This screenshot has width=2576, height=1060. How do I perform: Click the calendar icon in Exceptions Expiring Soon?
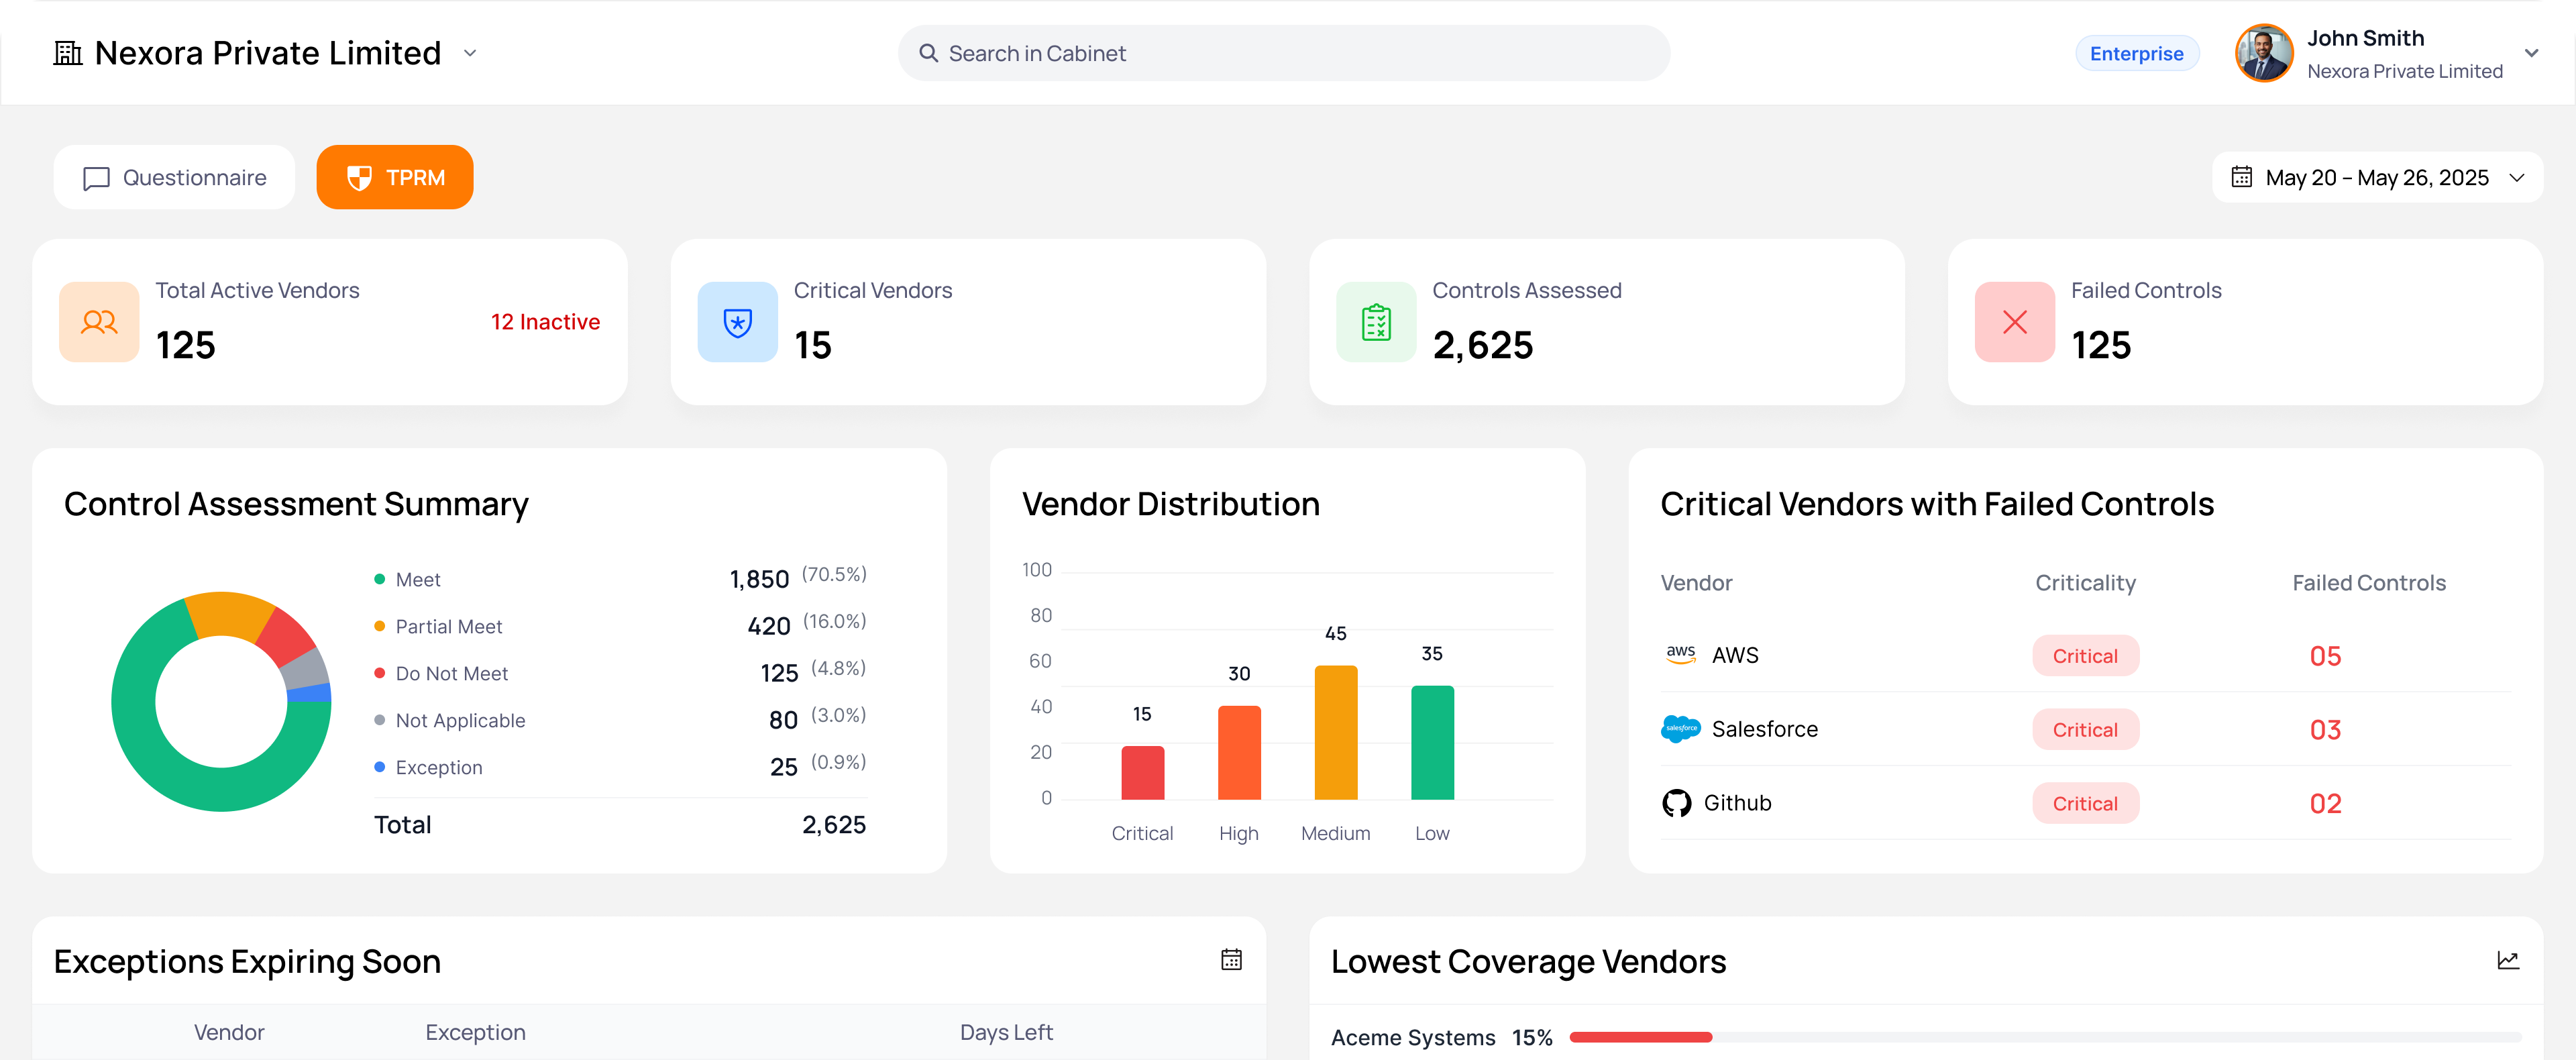pyautogui.click(x=1231, y=960)
